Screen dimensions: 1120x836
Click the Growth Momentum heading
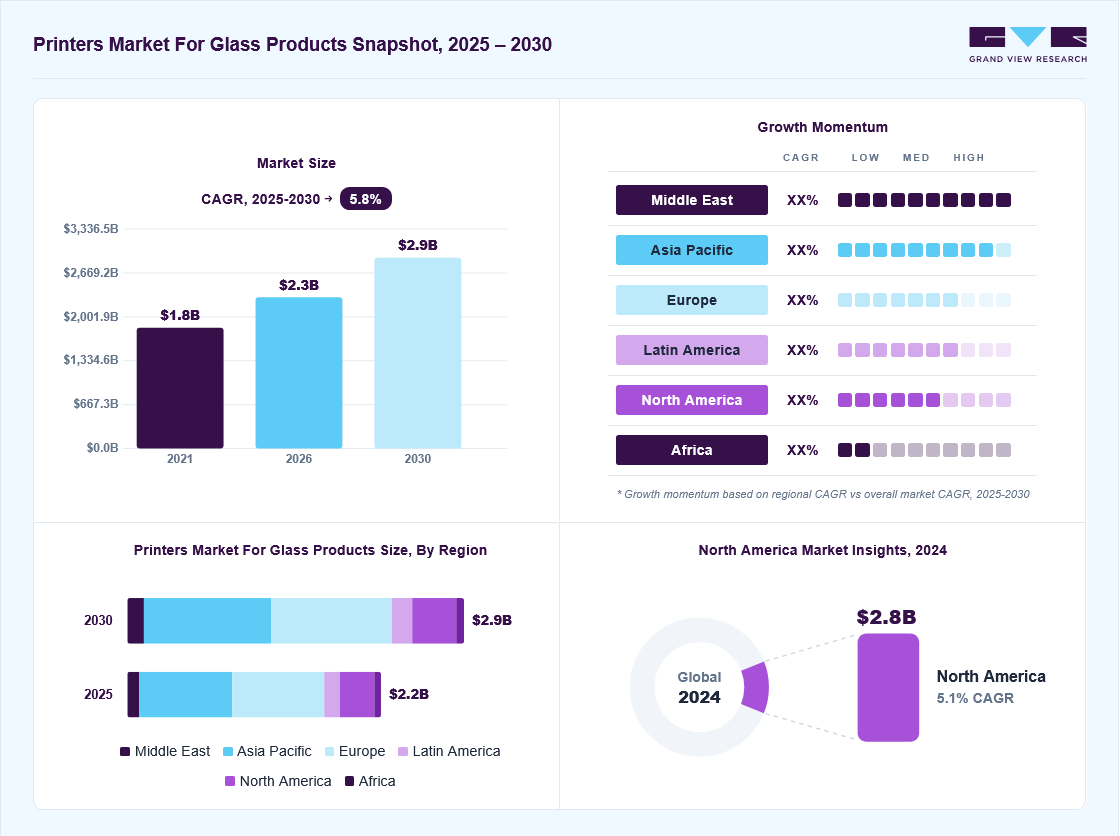[x=822, y=127]
